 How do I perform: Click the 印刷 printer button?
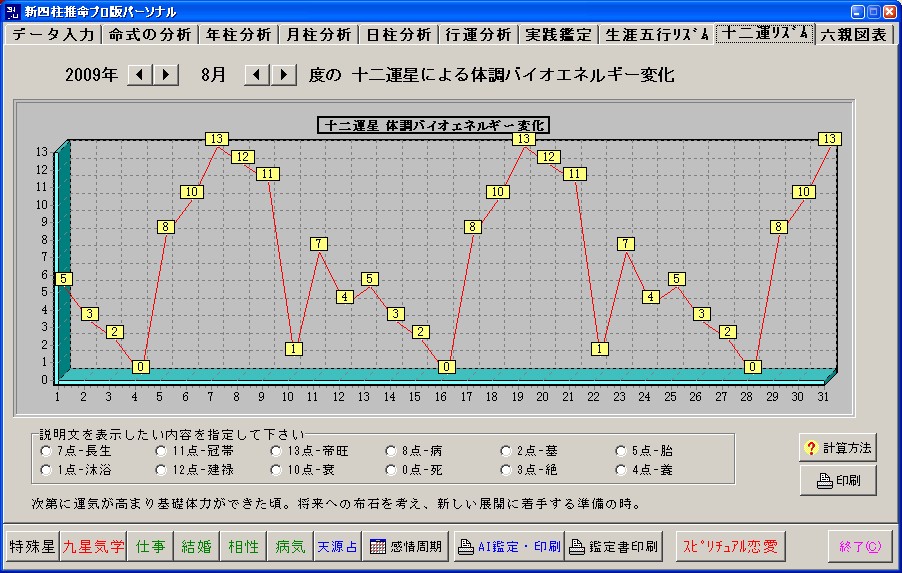(x=838, y=480)
